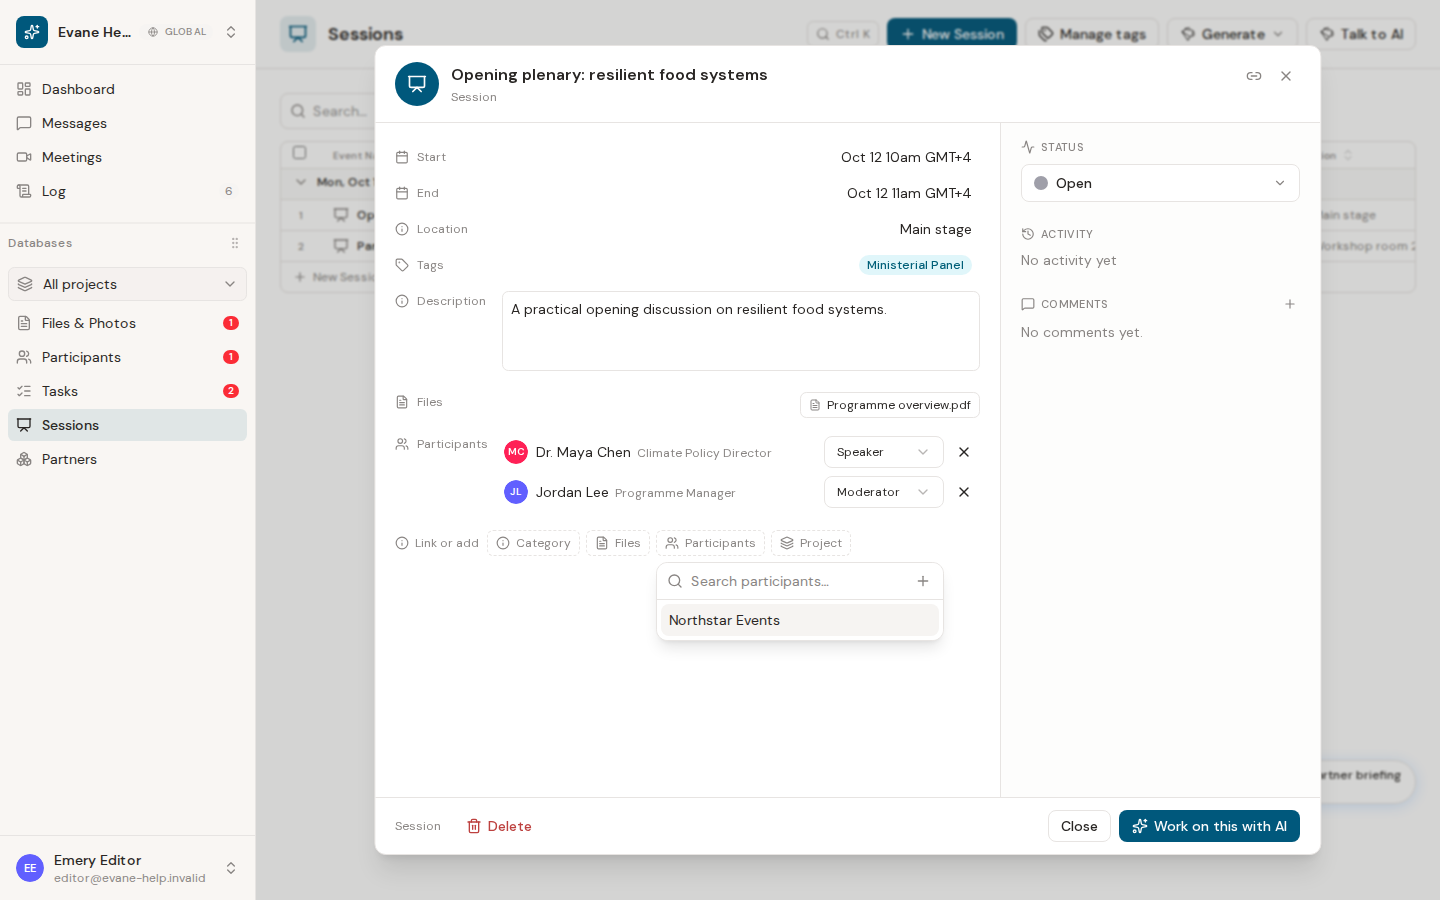Expand All projects dropdown
The width and height of the screenshot is (1440, 900).
click(x=128, y=284)
